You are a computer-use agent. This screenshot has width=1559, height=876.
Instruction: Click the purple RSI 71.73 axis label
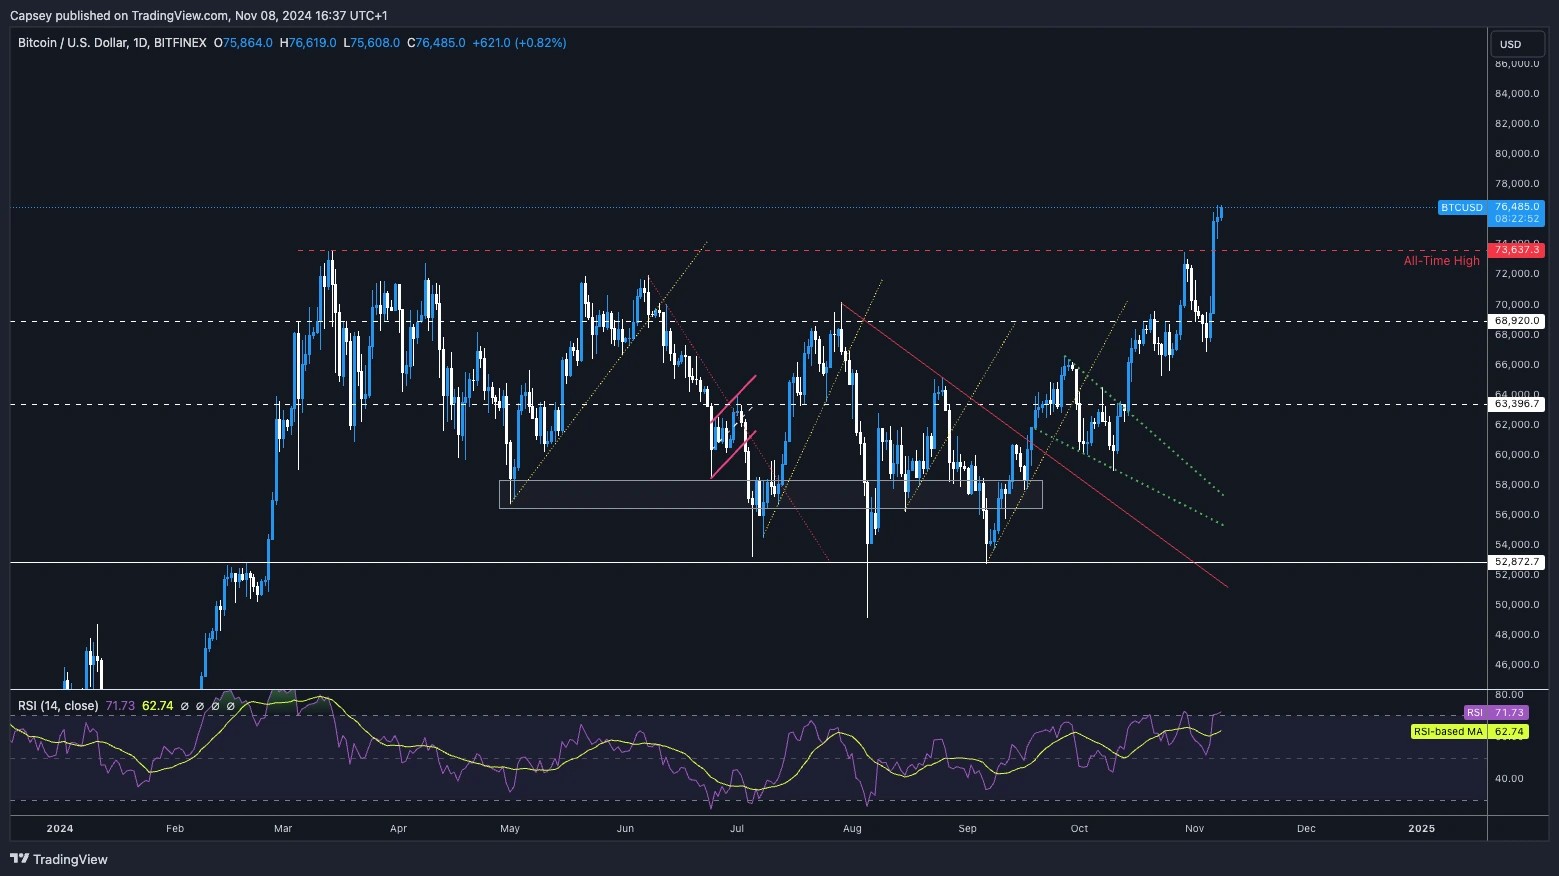point(1498,712)
